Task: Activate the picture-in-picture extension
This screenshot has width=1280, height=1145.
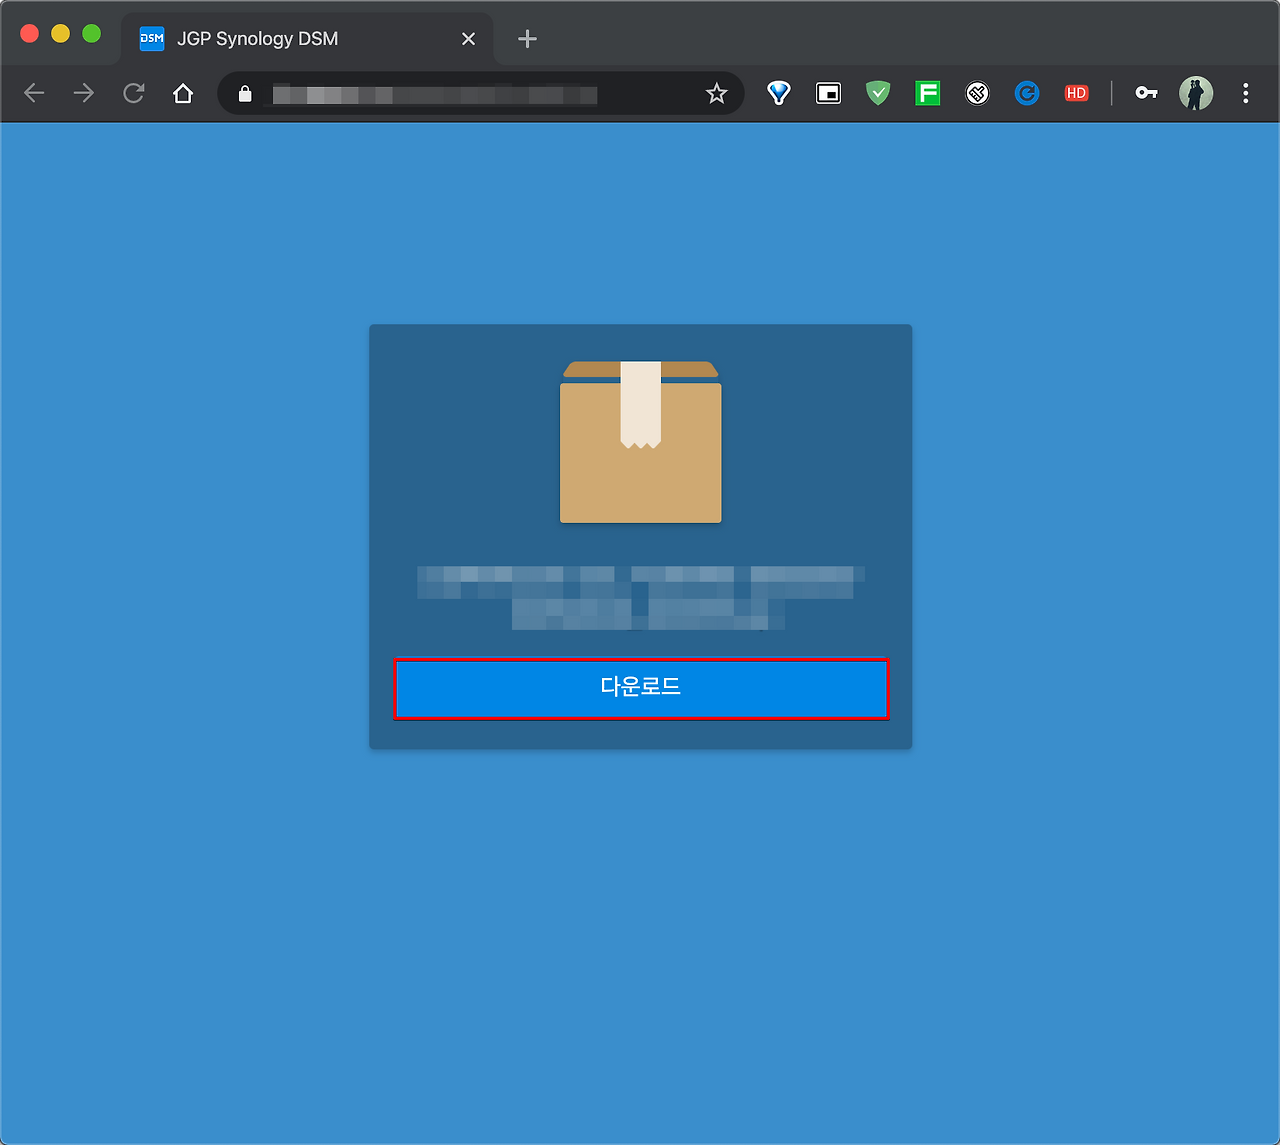Action: 828,93
